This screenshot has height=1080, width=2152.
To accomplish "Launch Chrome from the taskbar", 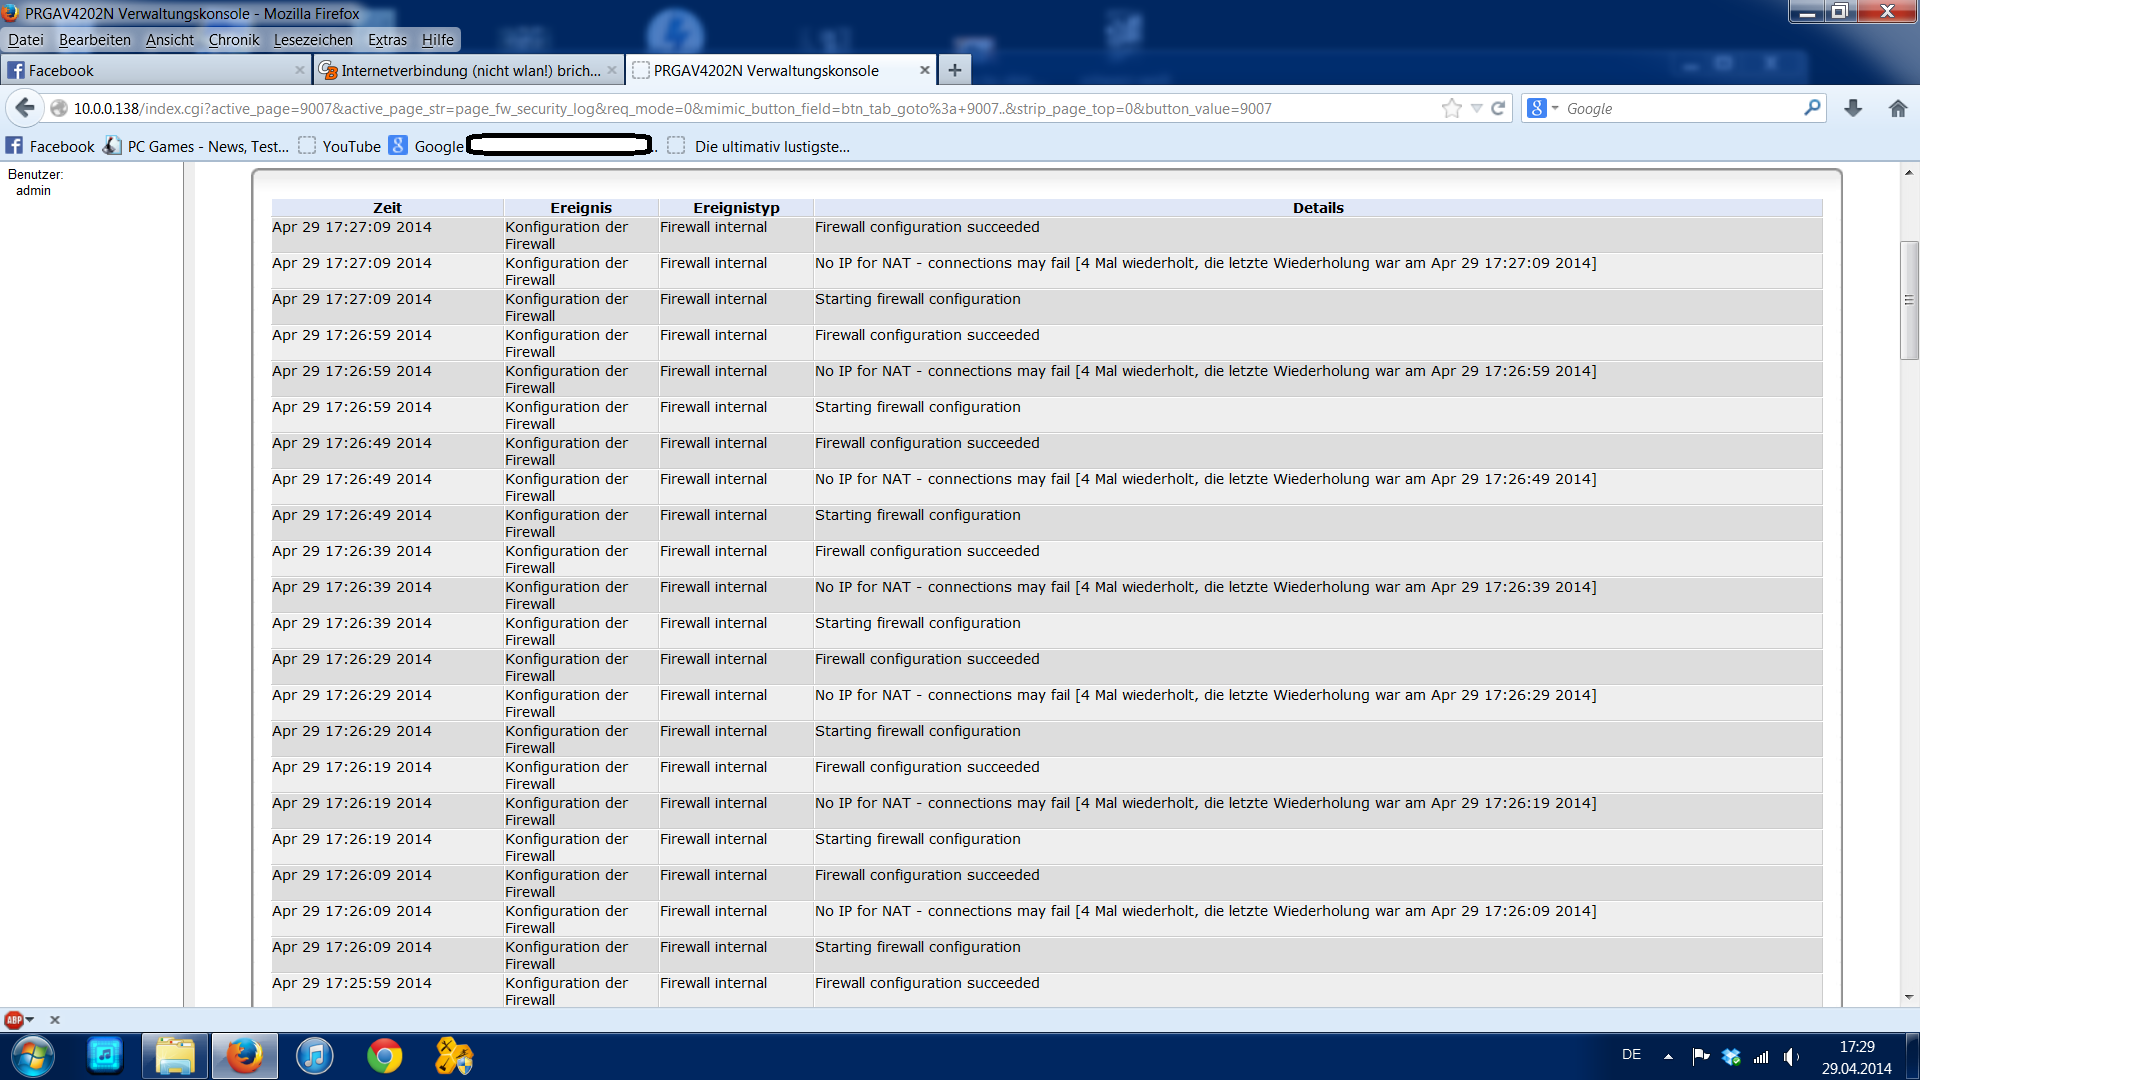I will pos(384,1056).
